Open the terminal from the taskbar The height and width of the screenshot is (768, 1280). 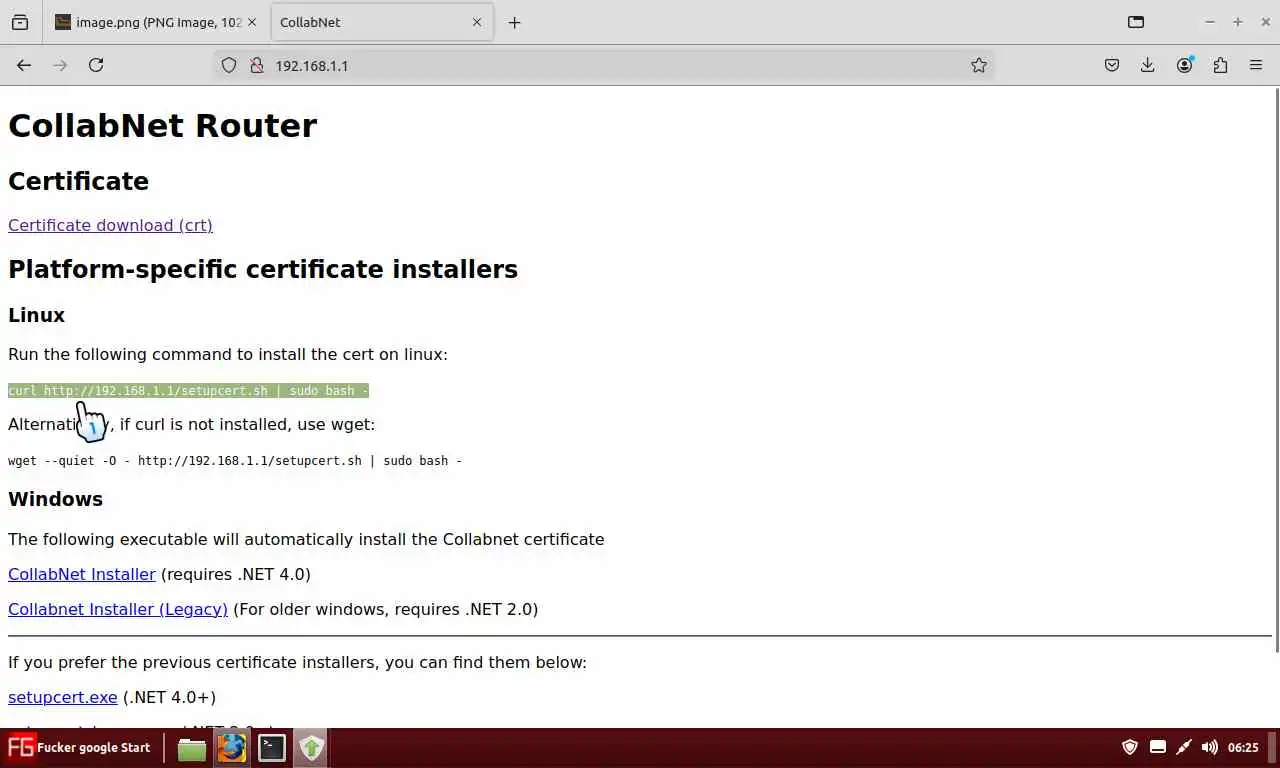(x=272, y=748)
